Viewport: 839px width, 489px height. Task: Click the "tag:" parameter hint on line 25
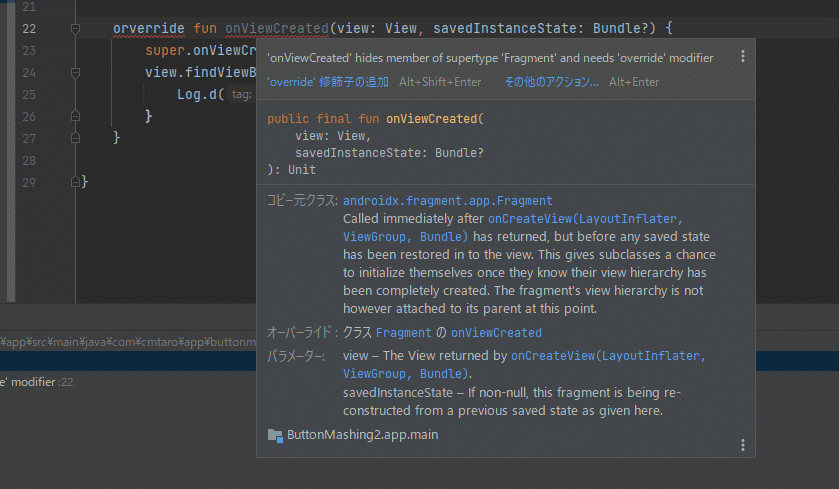tap(241, 95)
